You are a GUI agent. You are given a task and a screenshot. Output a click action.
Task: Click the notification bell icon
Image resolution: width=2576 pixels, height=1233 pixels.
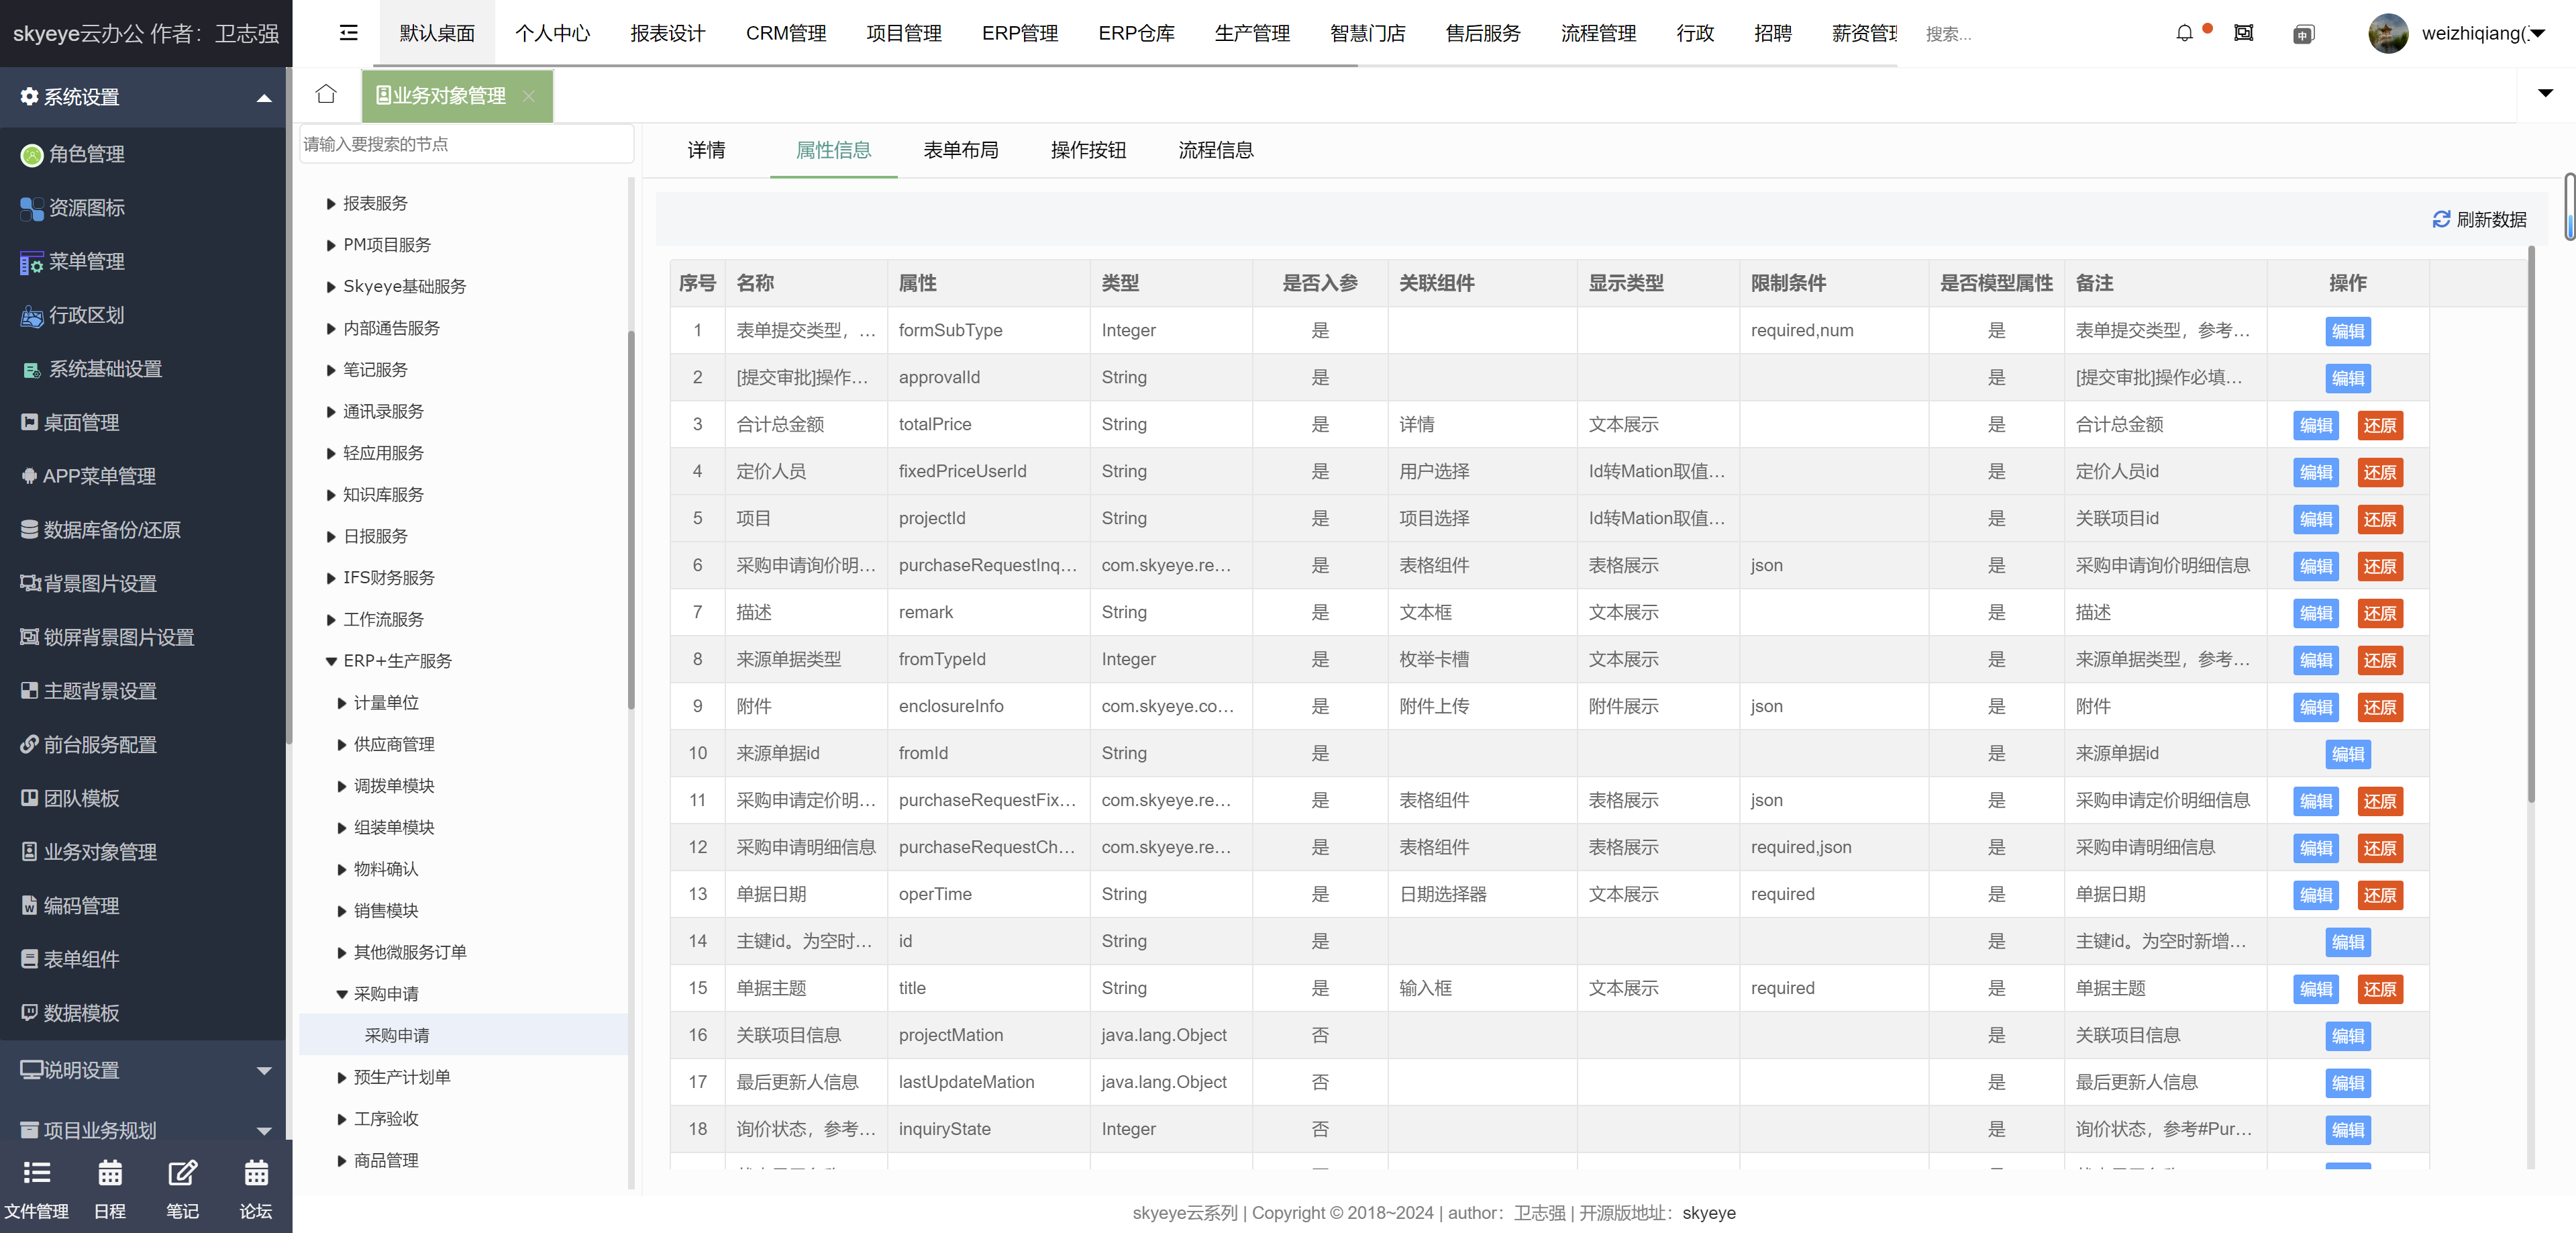(2184, 33)
